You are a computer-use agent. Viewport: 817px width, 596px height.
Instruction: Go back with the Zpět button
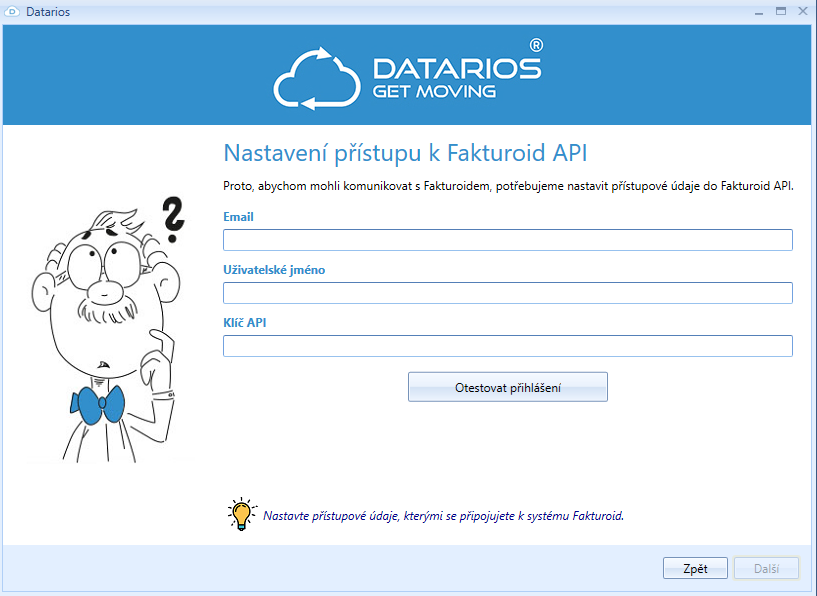695,568
